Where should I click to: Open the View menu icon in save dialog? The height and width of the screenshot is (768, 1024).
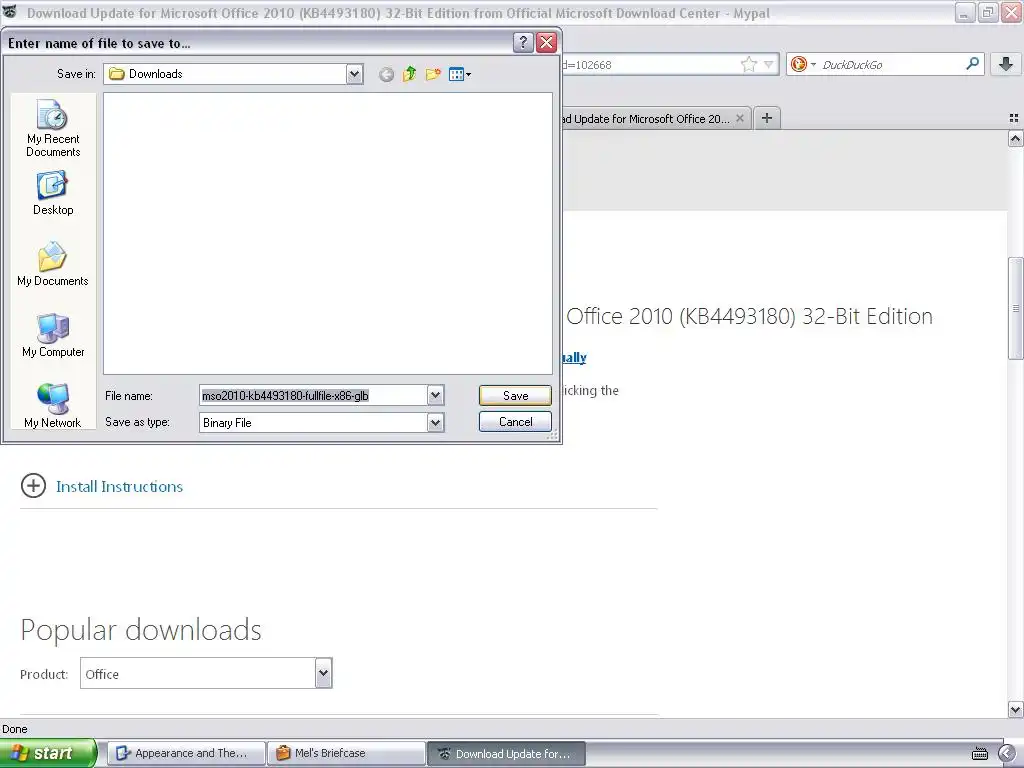tap(460, 74)
